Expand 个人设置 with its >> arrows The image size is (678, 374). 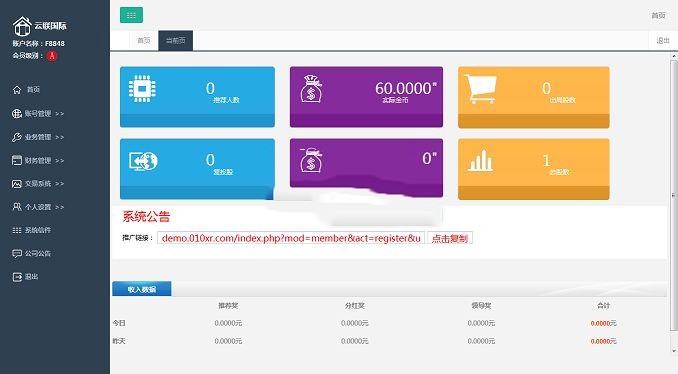[60, 207]
